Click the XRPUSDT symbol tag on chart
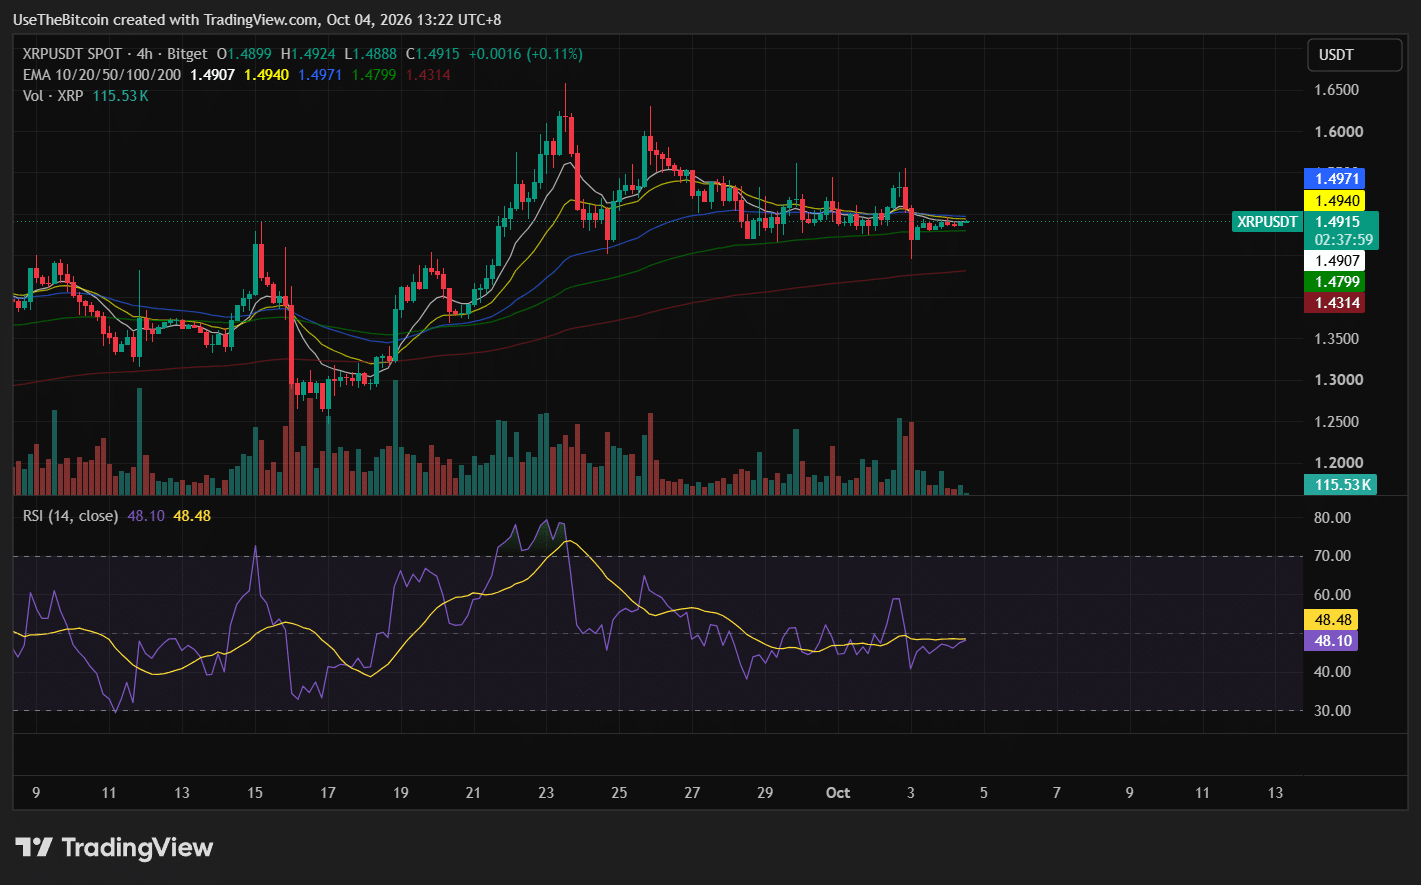This screenshot has width=1421, height=885. click(1267, 222)
